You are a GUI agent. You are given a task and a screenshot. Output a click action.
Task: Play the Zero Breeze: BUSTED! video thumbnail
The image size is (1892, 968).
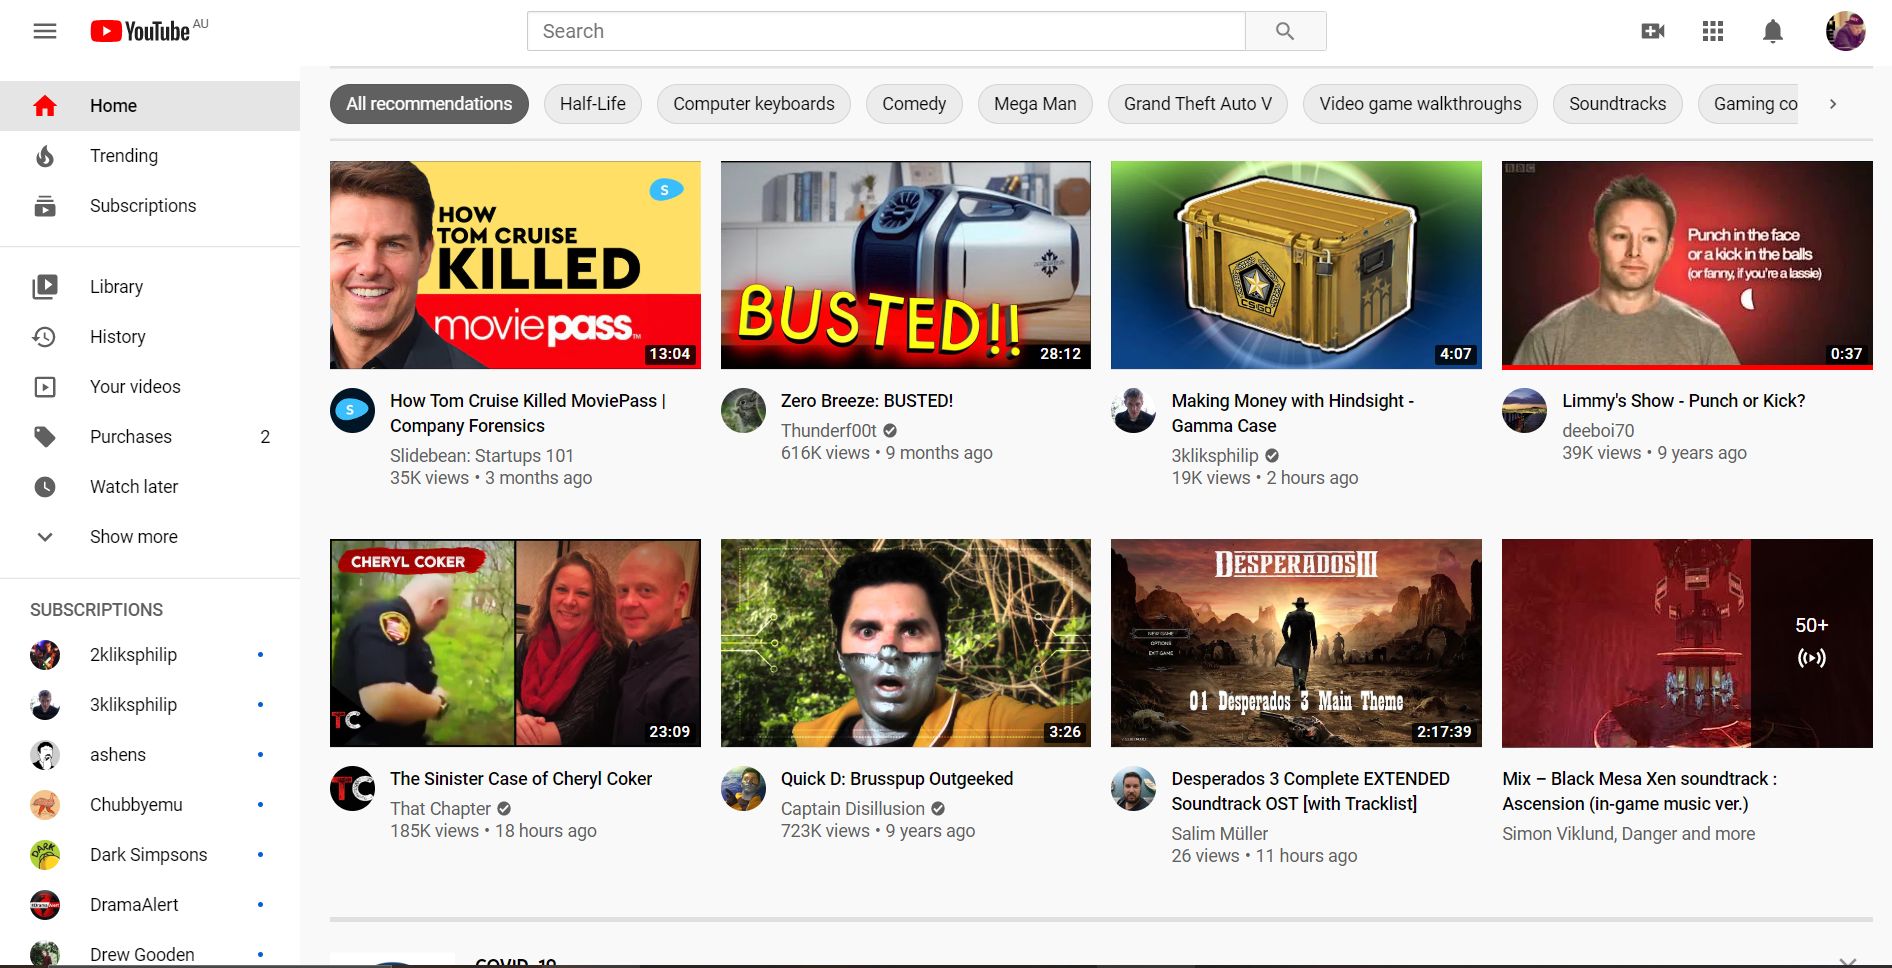click(x=906, y=265)
